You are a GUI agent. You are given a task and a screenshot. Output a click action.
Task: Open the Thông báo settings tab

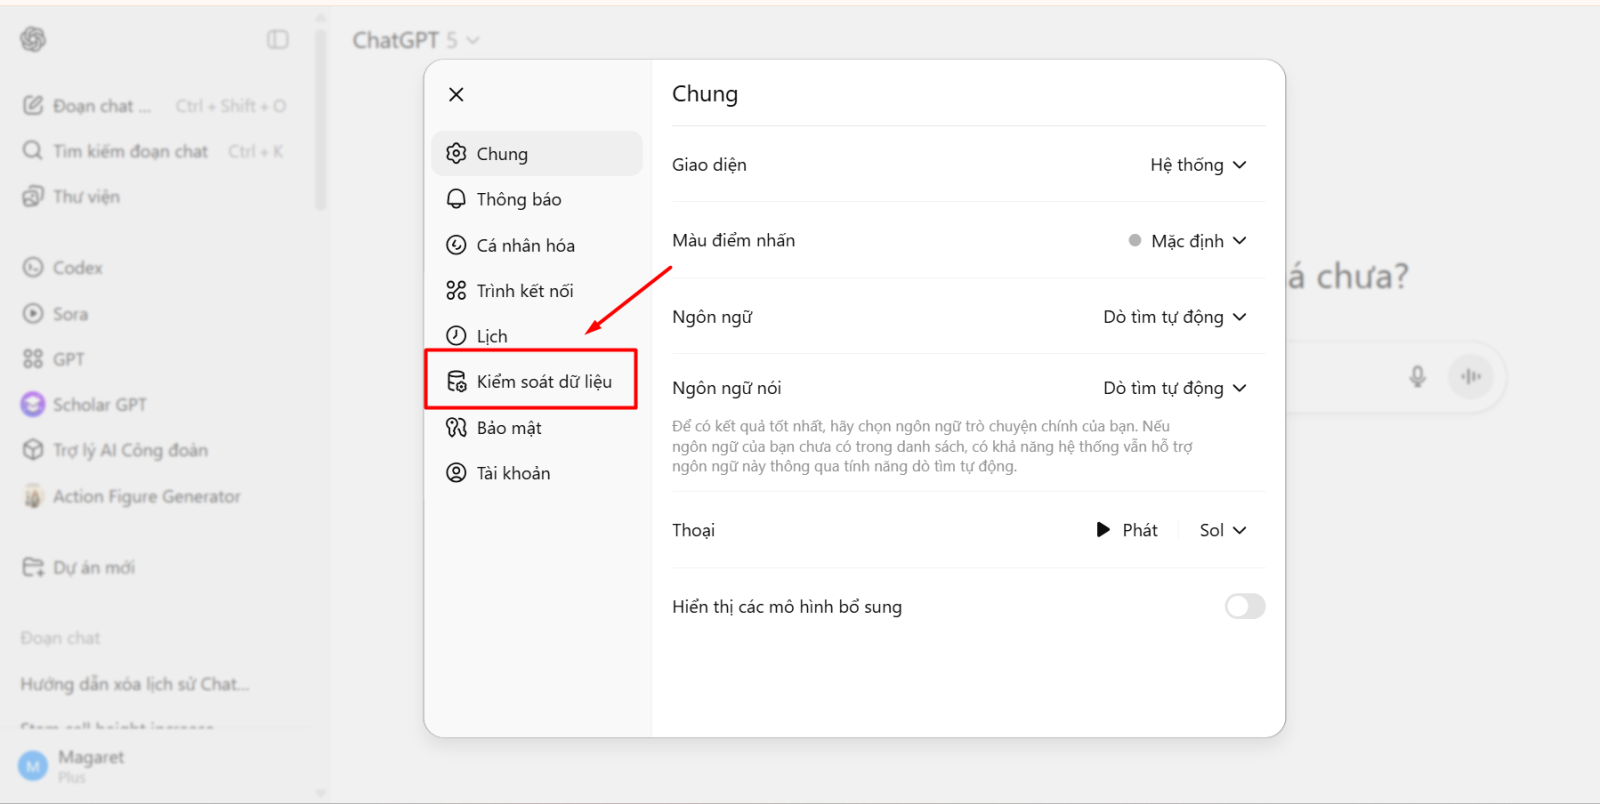click(x=537, y=199)
